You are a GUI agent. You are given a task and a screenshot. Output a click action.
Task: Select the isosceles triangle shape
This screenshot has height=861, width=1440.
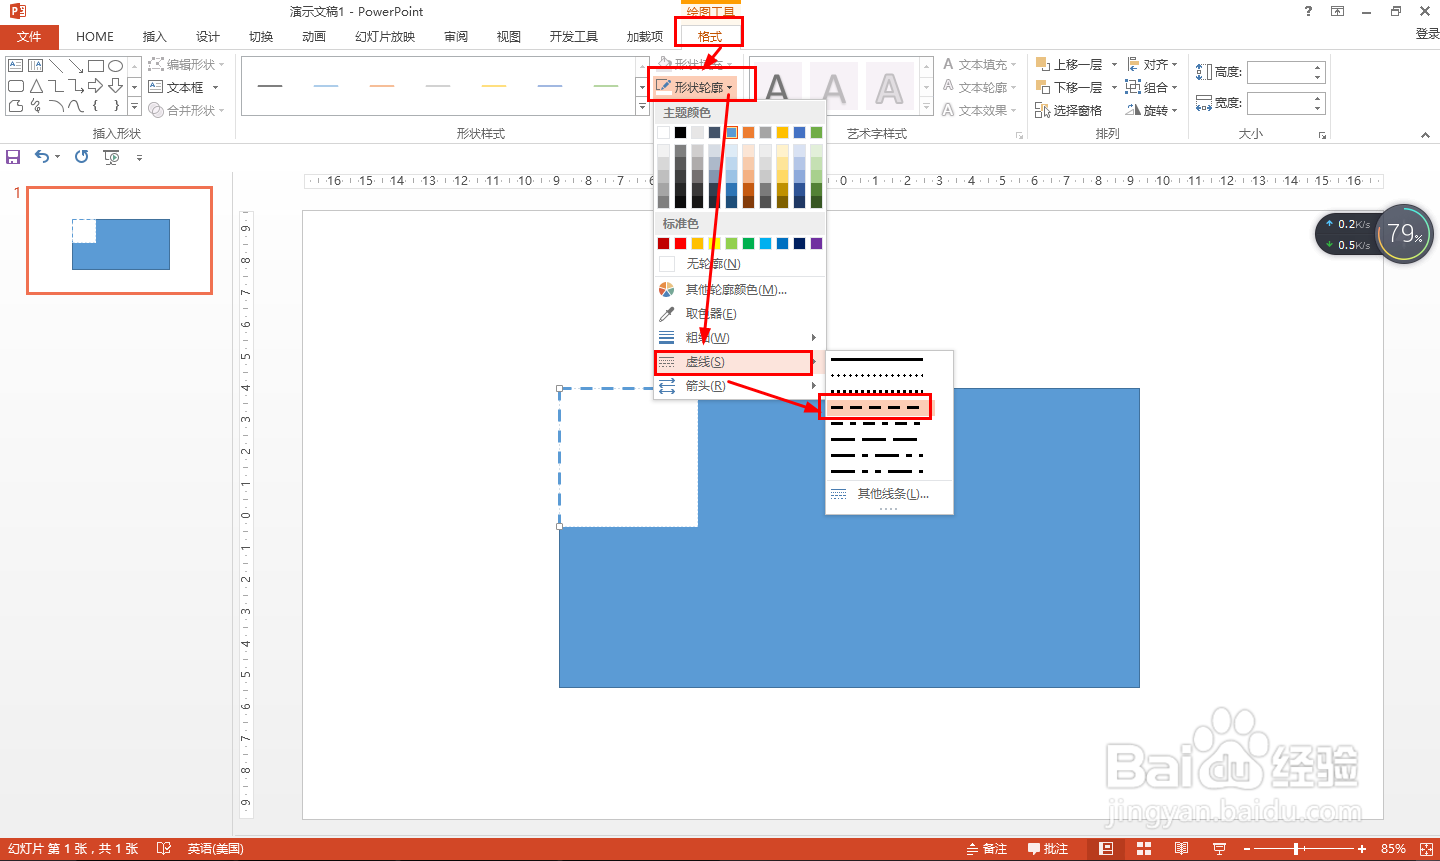[x=36, y=86]
